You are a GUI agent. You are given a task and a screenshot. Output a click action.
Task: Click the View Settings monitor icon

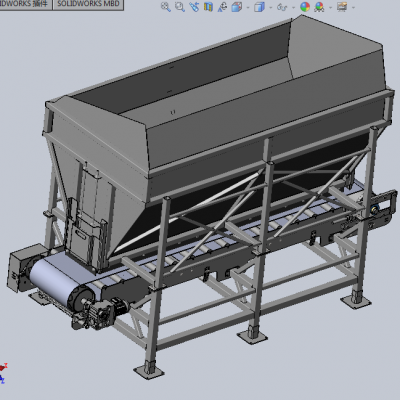point(342,7)
